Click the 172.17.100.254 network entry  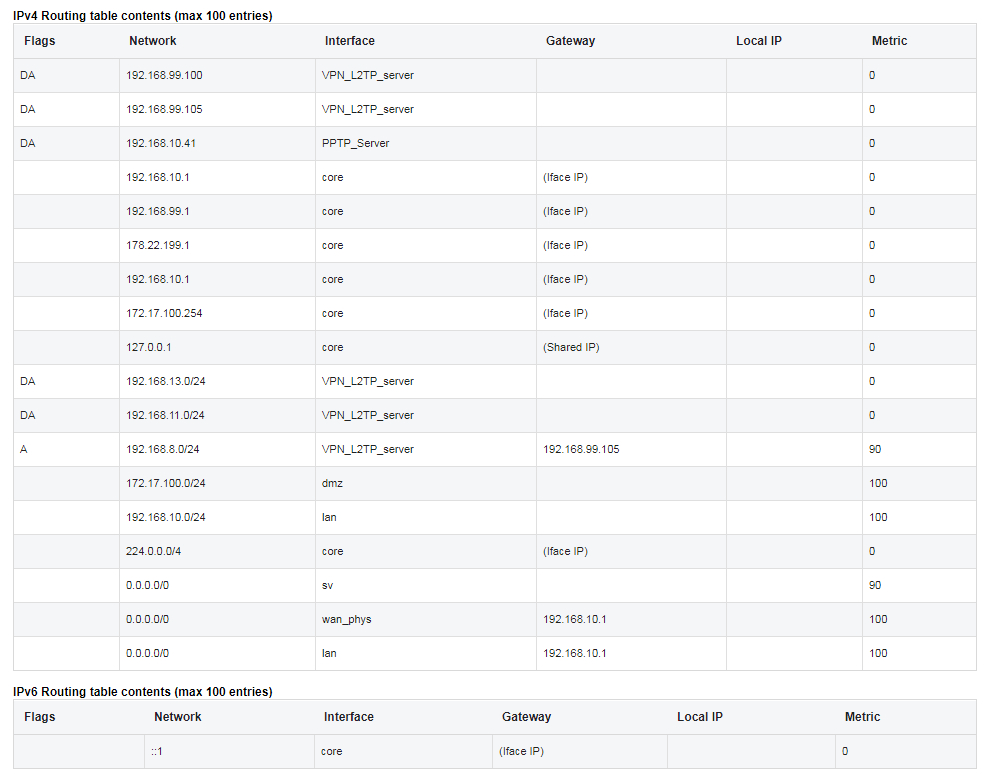[164, 314]
